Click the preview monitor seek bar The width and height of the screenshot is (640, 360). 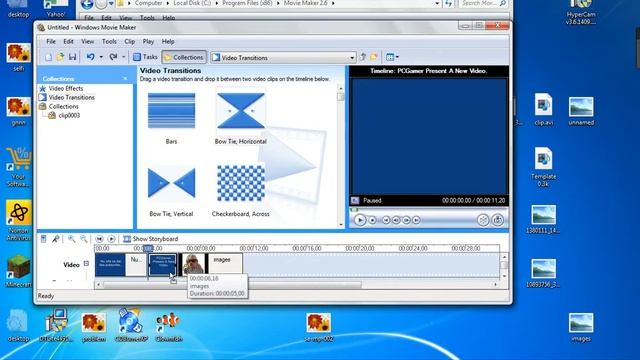click(x=429, y=209)
